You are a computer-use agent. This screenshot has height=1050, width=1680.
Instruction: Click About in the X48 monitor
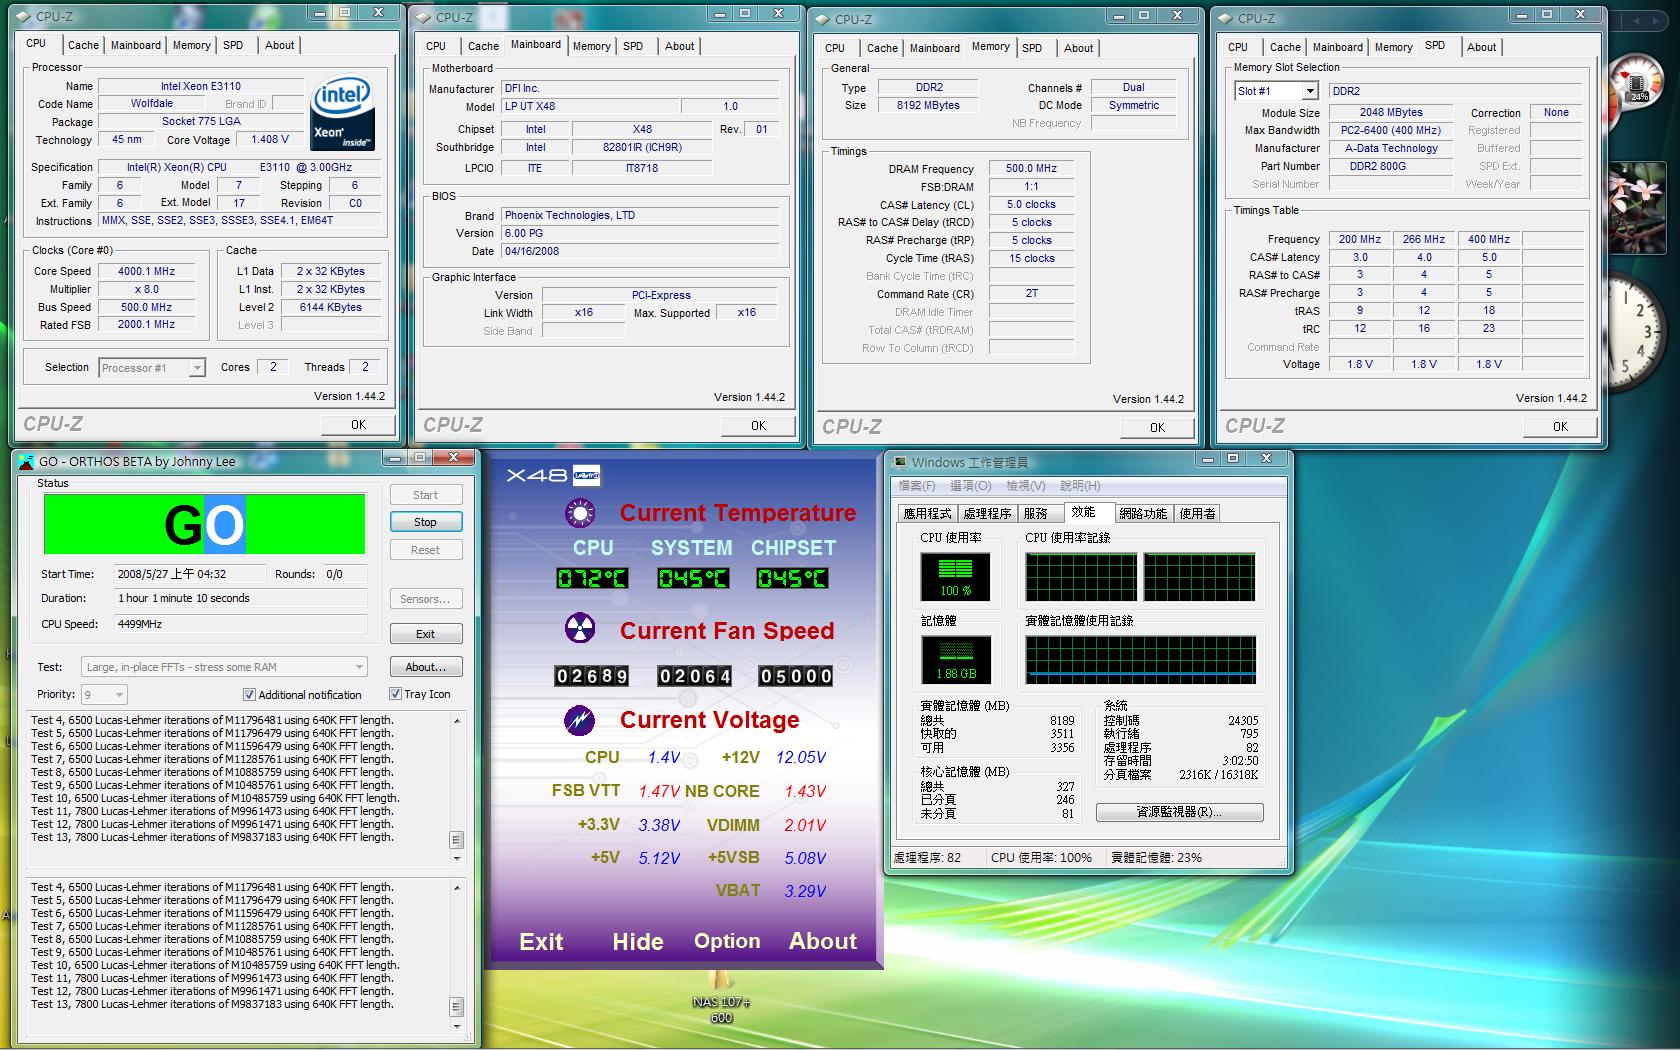[x=823, y=941]
